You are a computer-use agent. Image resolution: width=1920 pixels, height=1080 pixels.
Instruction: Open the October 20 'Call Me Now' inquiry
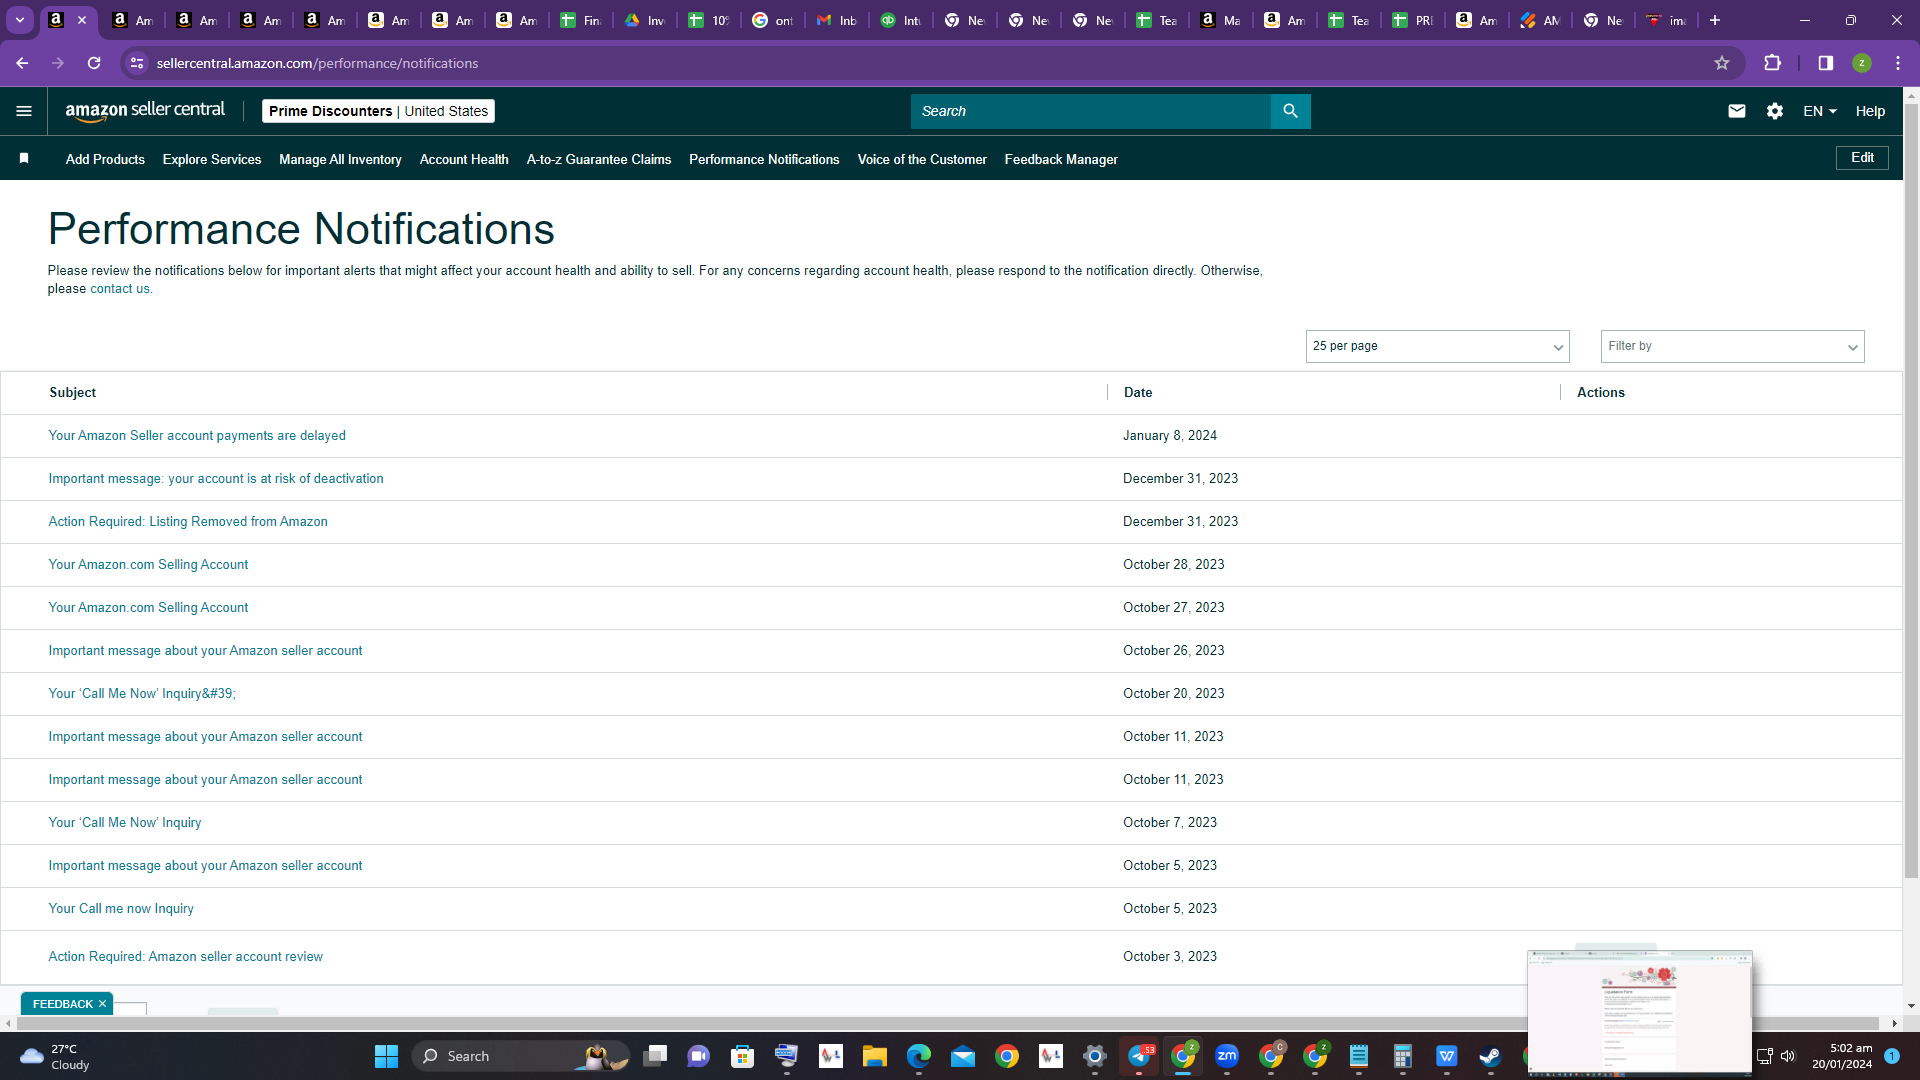tap(142, 694)
